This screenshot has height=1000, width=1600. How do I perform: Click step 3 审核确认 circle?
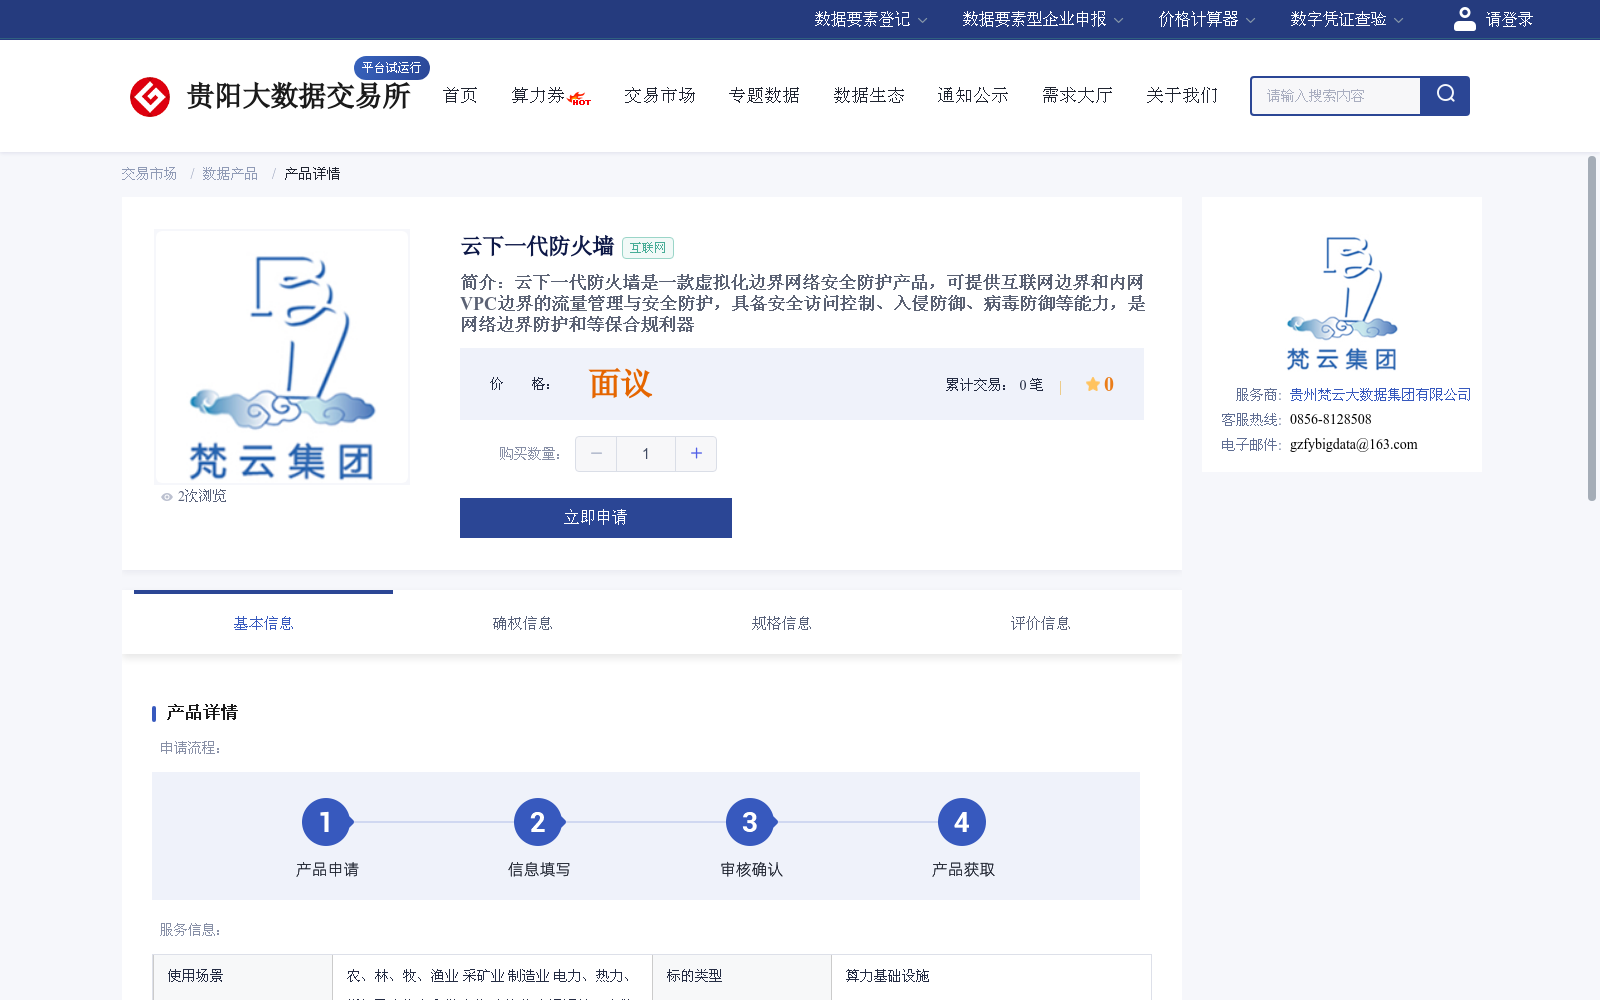[750, 822]
